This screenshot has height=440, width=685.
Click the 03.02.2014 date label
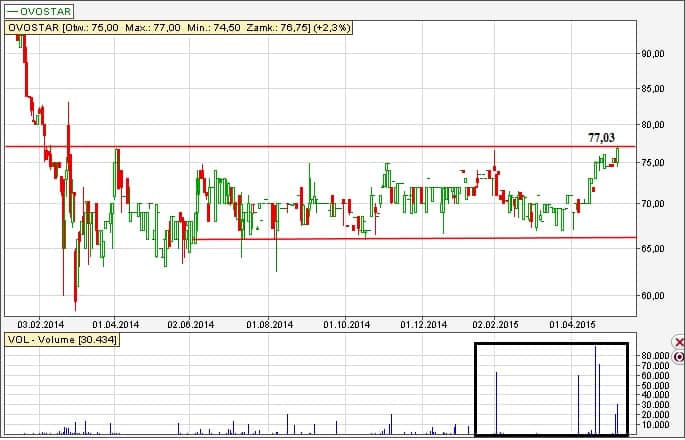(x=41, y=324)
